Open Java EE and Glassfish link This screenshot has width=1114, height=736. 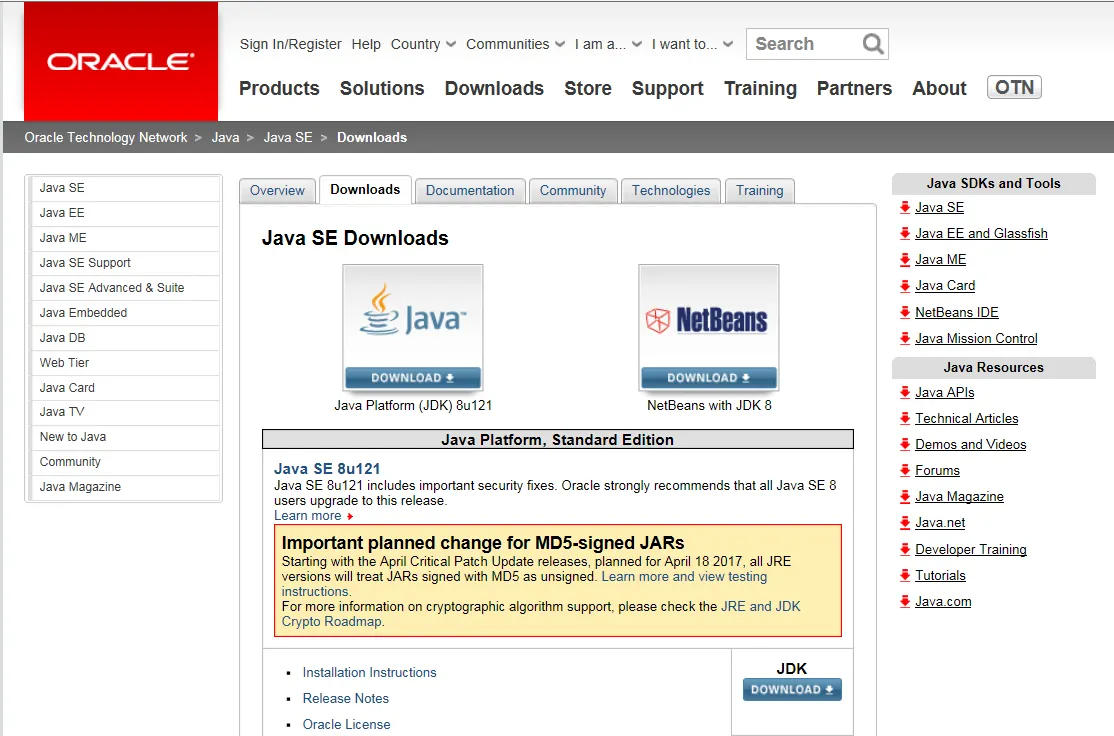(981, 234)
